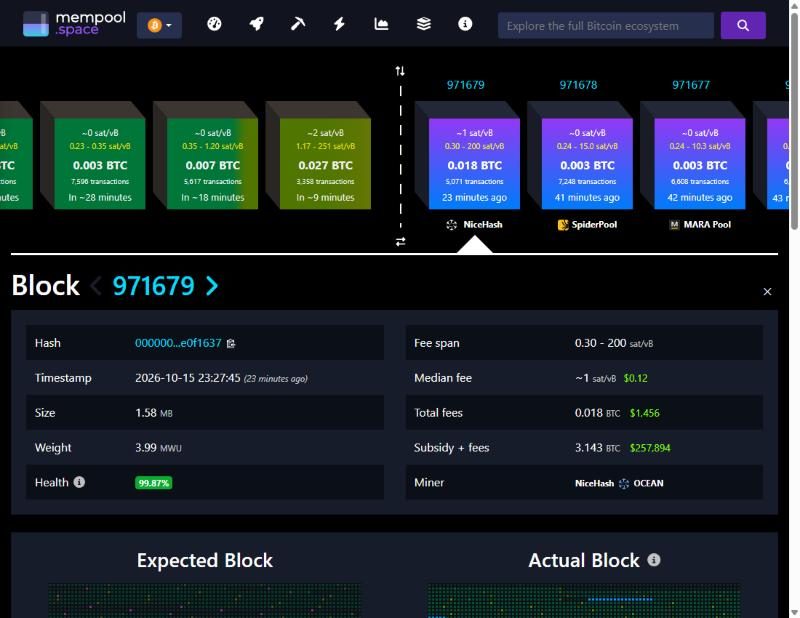Select mempool block arriving in ~18 minutes
The width and height of the screenshot is (800, 618).
coord(213,164)
